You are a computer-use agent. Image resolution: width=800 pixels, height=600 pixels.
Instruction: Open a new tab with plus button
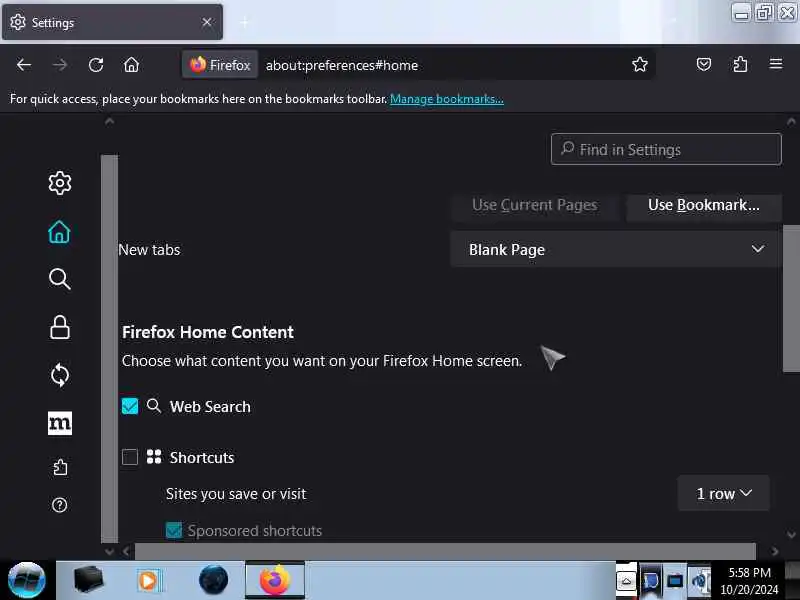pyautogui.click(x=245, y=22)
